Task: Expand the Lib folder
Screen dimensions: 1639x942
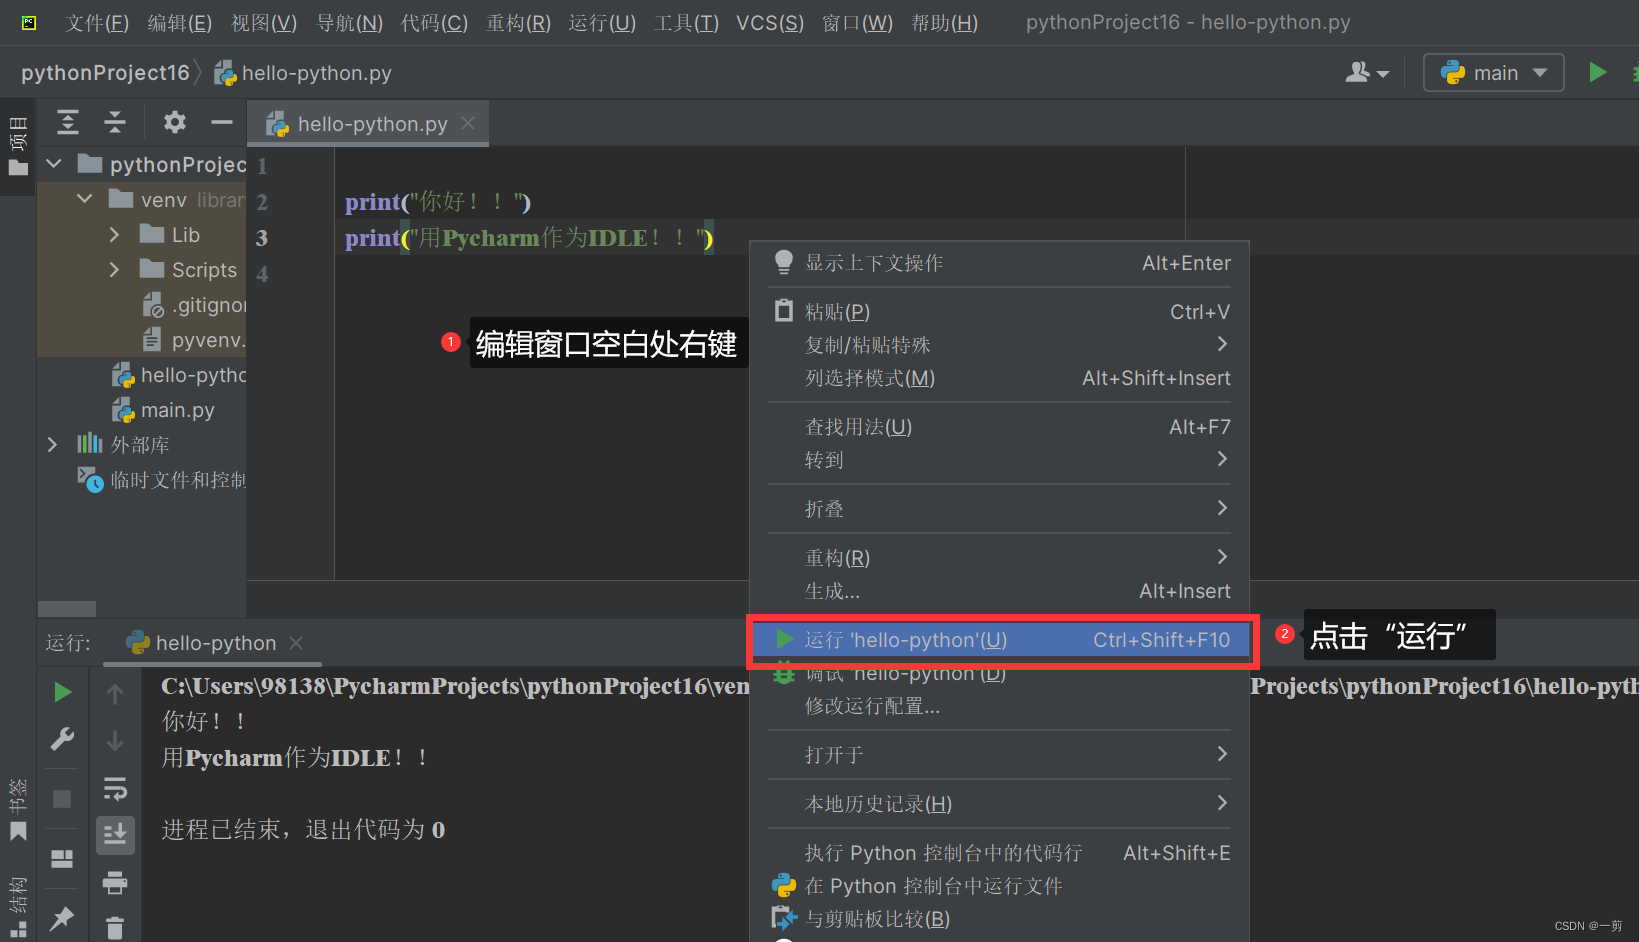Action: pyautogui.click(x=114, y=234)
